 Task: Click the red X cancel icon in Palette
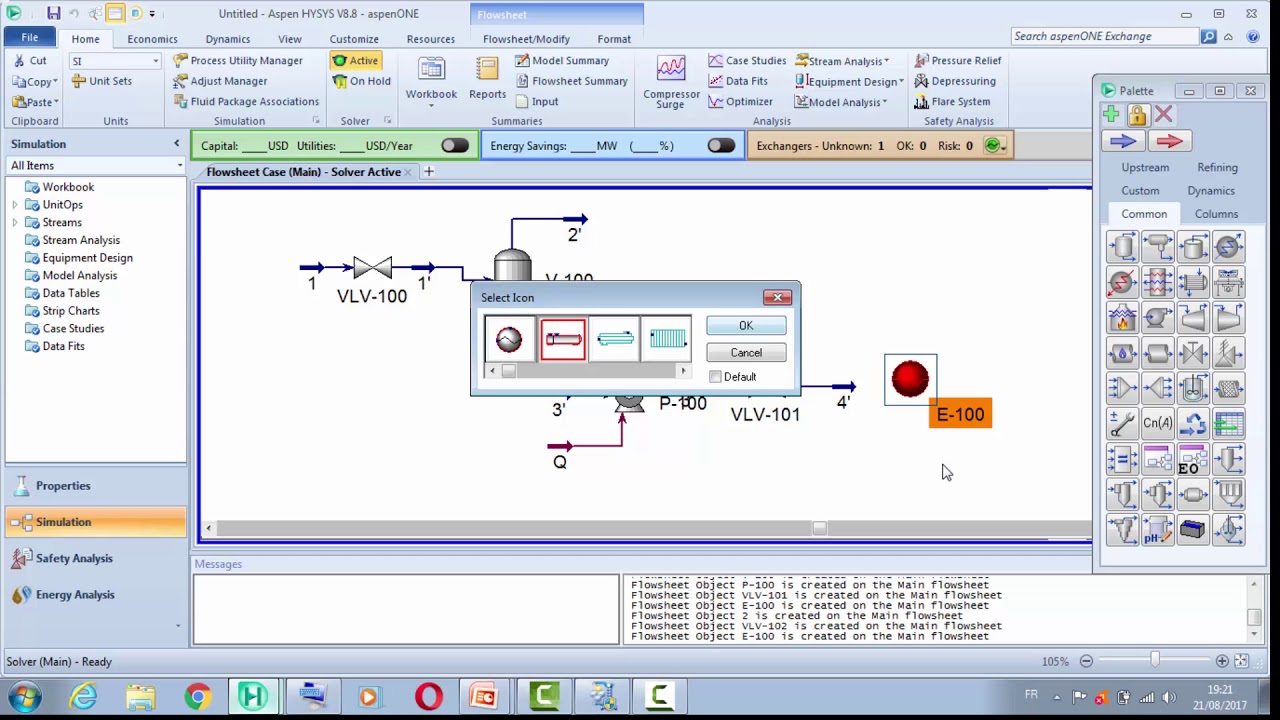pos(1163,114)
